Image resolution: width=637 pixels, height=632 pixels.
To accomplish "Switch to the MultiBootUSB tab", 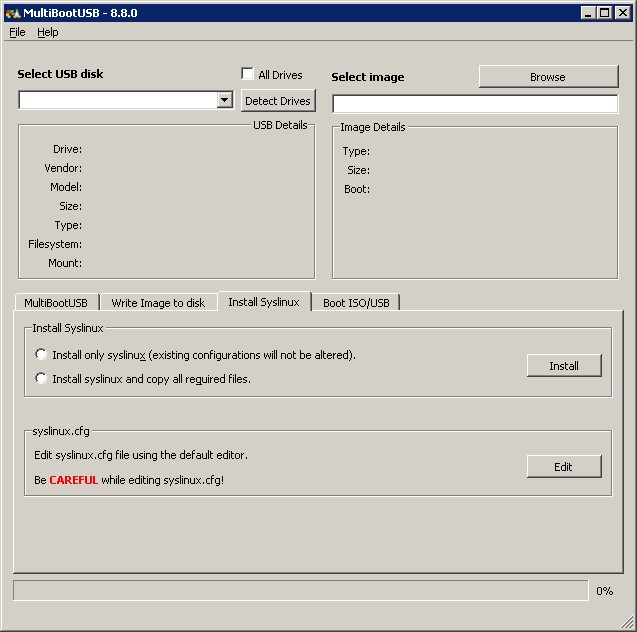I will click(56, 303).
